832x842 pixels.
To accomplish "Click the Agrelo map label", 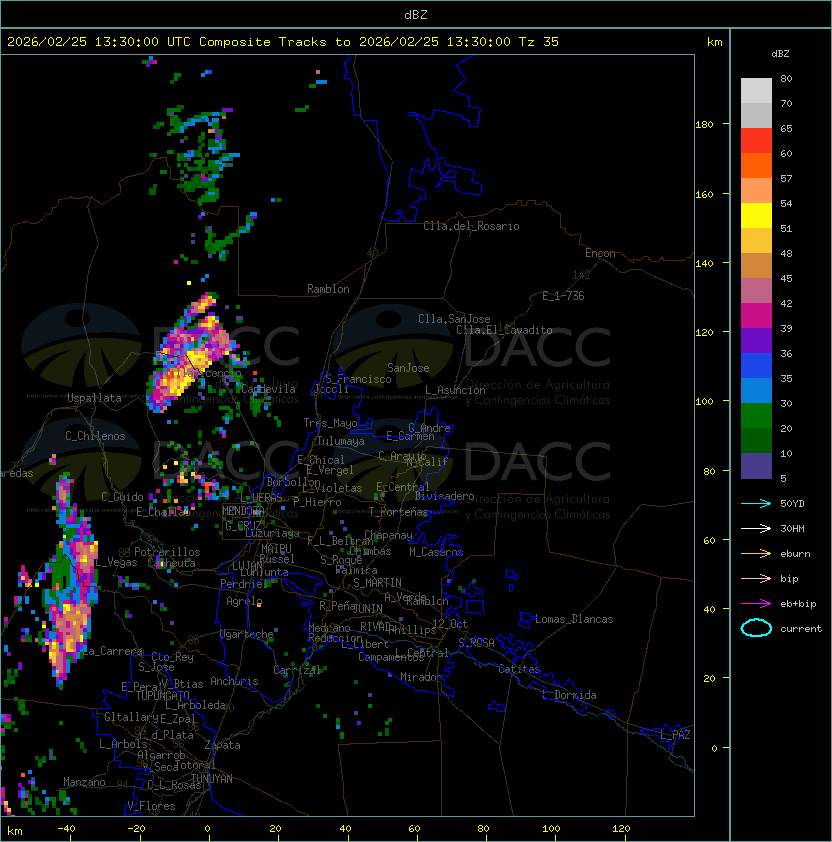I will tap(244, 601).
